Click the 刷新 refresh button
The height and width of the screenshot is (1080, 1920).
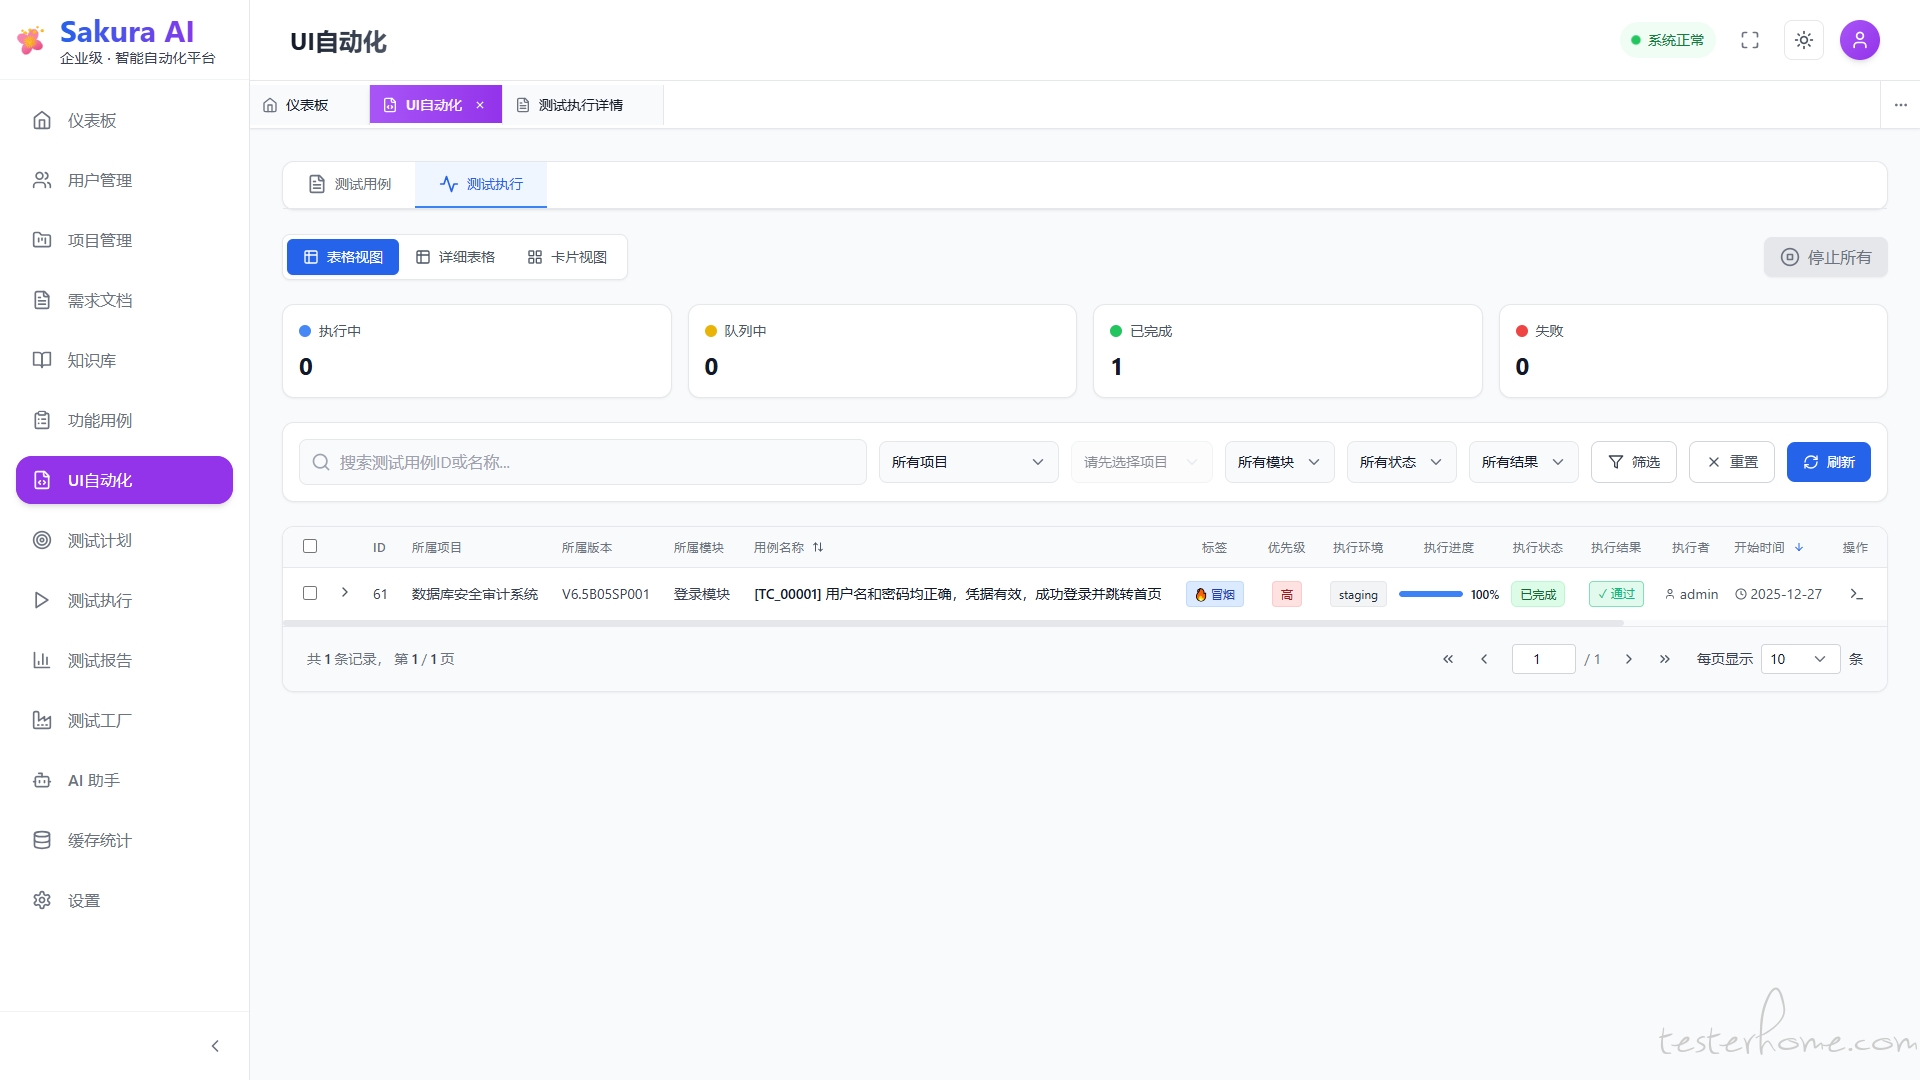click(1828, 462)
